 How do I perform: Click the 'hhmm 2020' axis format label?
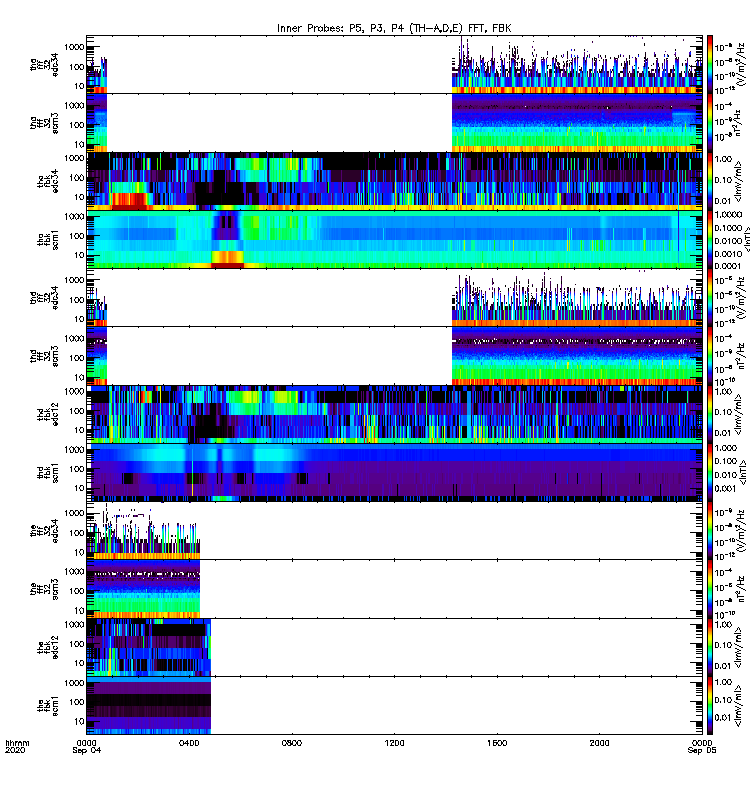tap(17, 746)
